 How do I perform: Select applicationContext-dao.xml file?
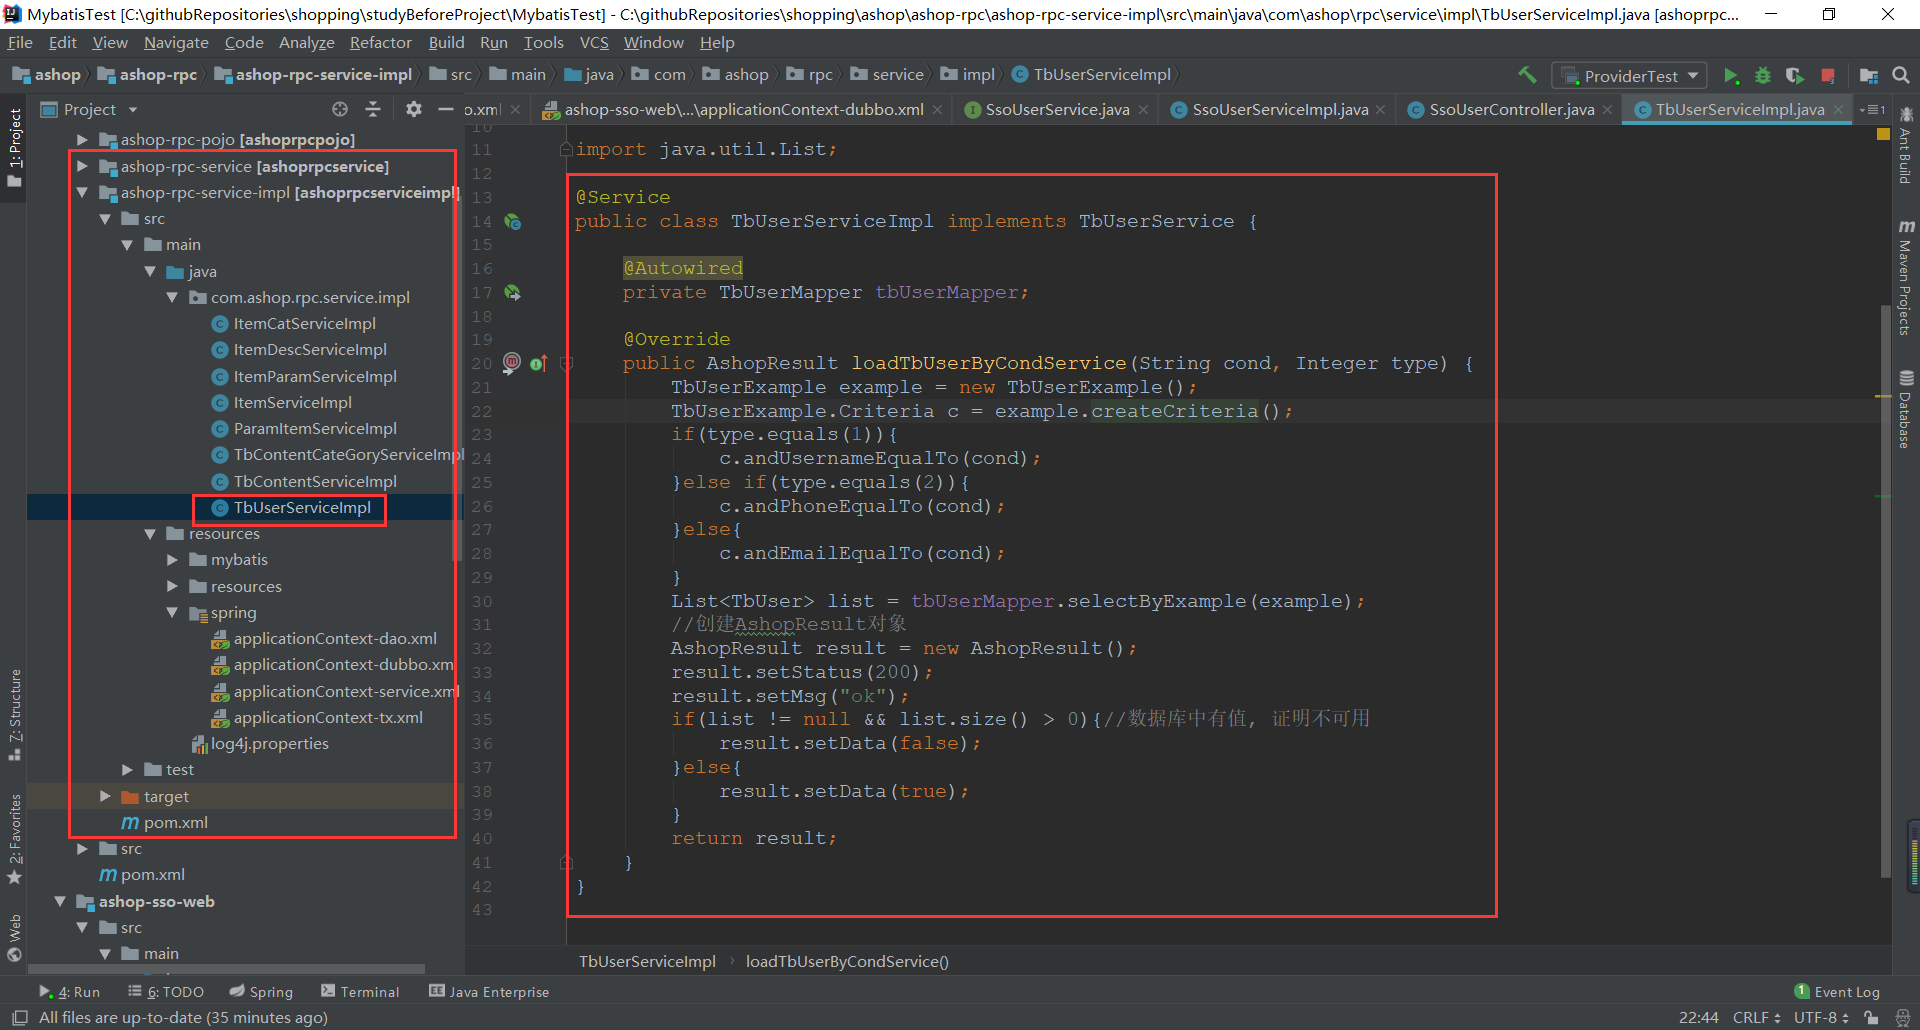coord(324,639)
